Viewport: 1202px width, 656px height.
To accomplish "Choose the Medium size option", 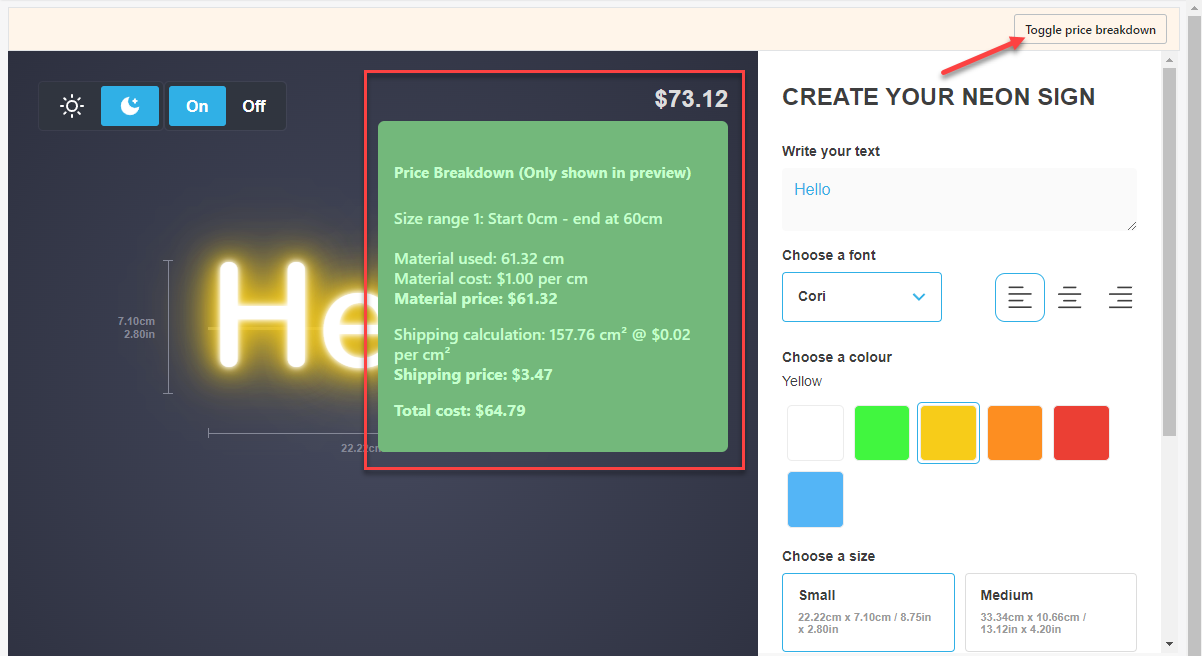I will coord(1050,611).
